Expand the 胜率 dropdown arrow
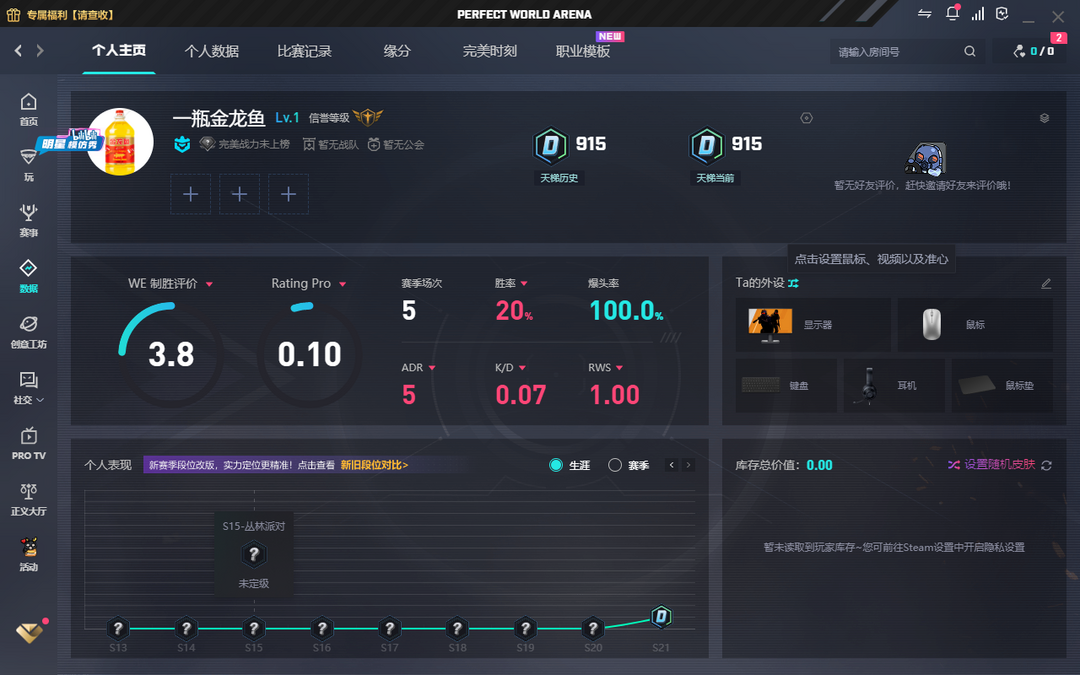Viewport: 1080px width, 675px height. coord(524,284)
